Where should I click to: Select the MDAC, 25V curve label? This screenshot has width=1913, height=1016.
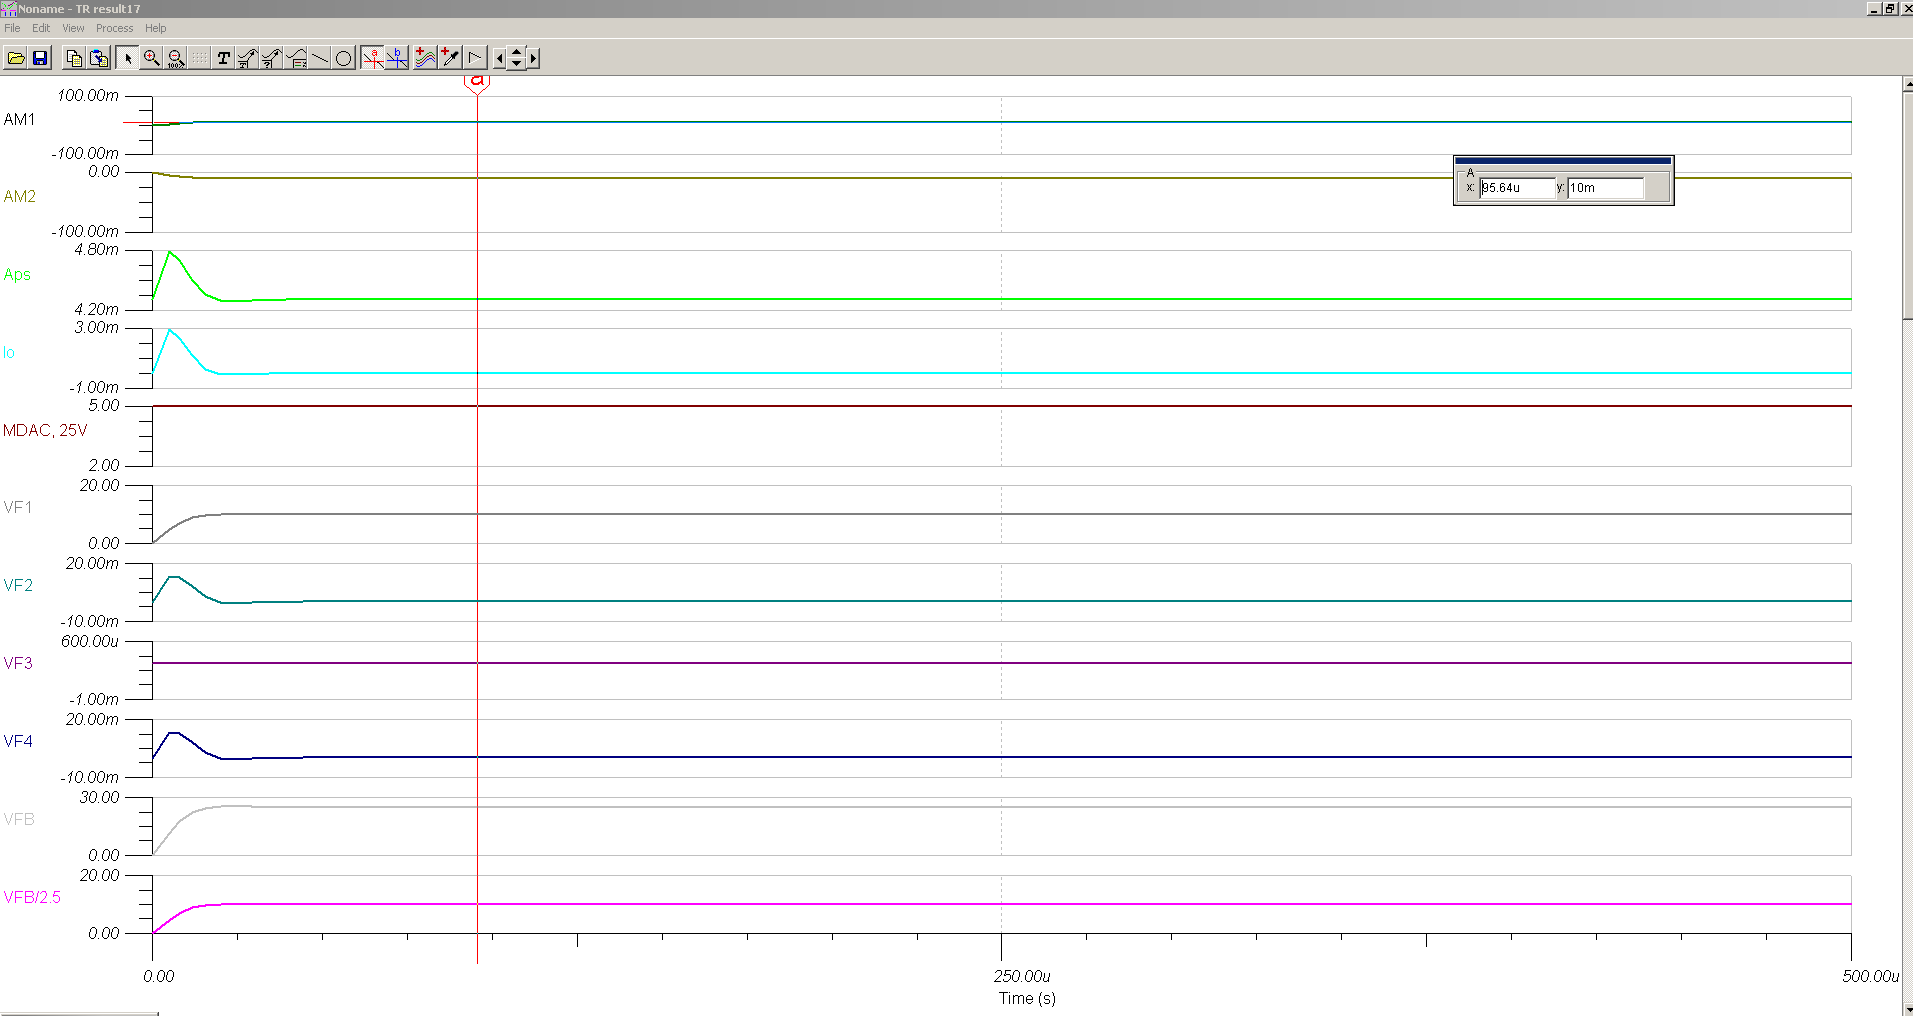45,431
